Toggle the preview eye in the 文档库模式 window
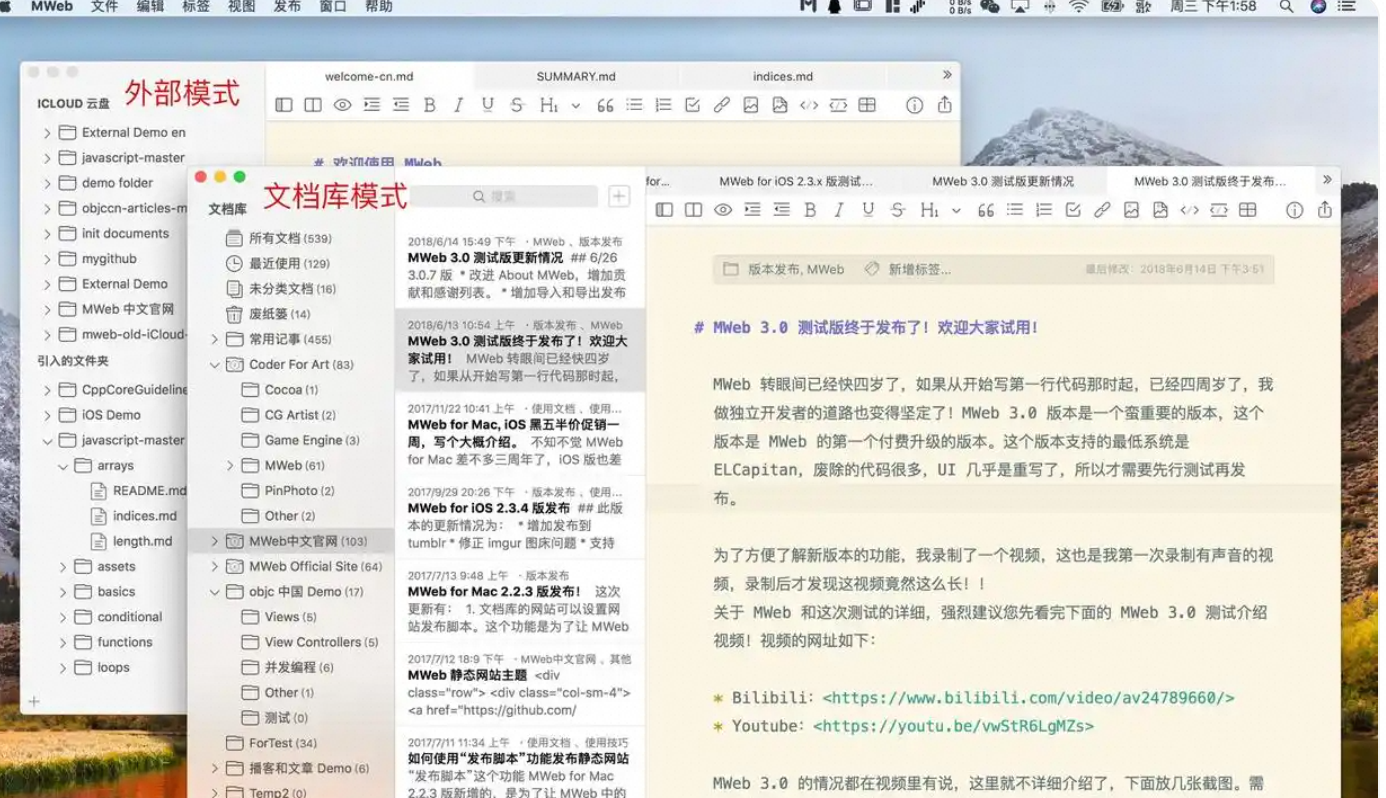The width and height of the screenshot is (1386, 798). coord(723,210)
